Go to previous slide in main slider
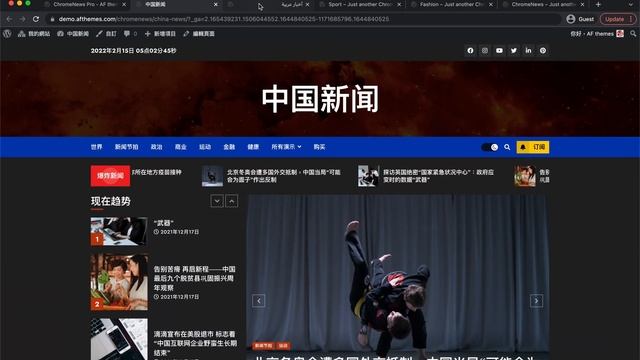The width and height of the screenshot is (640, 360). click(x=259, y=301)
